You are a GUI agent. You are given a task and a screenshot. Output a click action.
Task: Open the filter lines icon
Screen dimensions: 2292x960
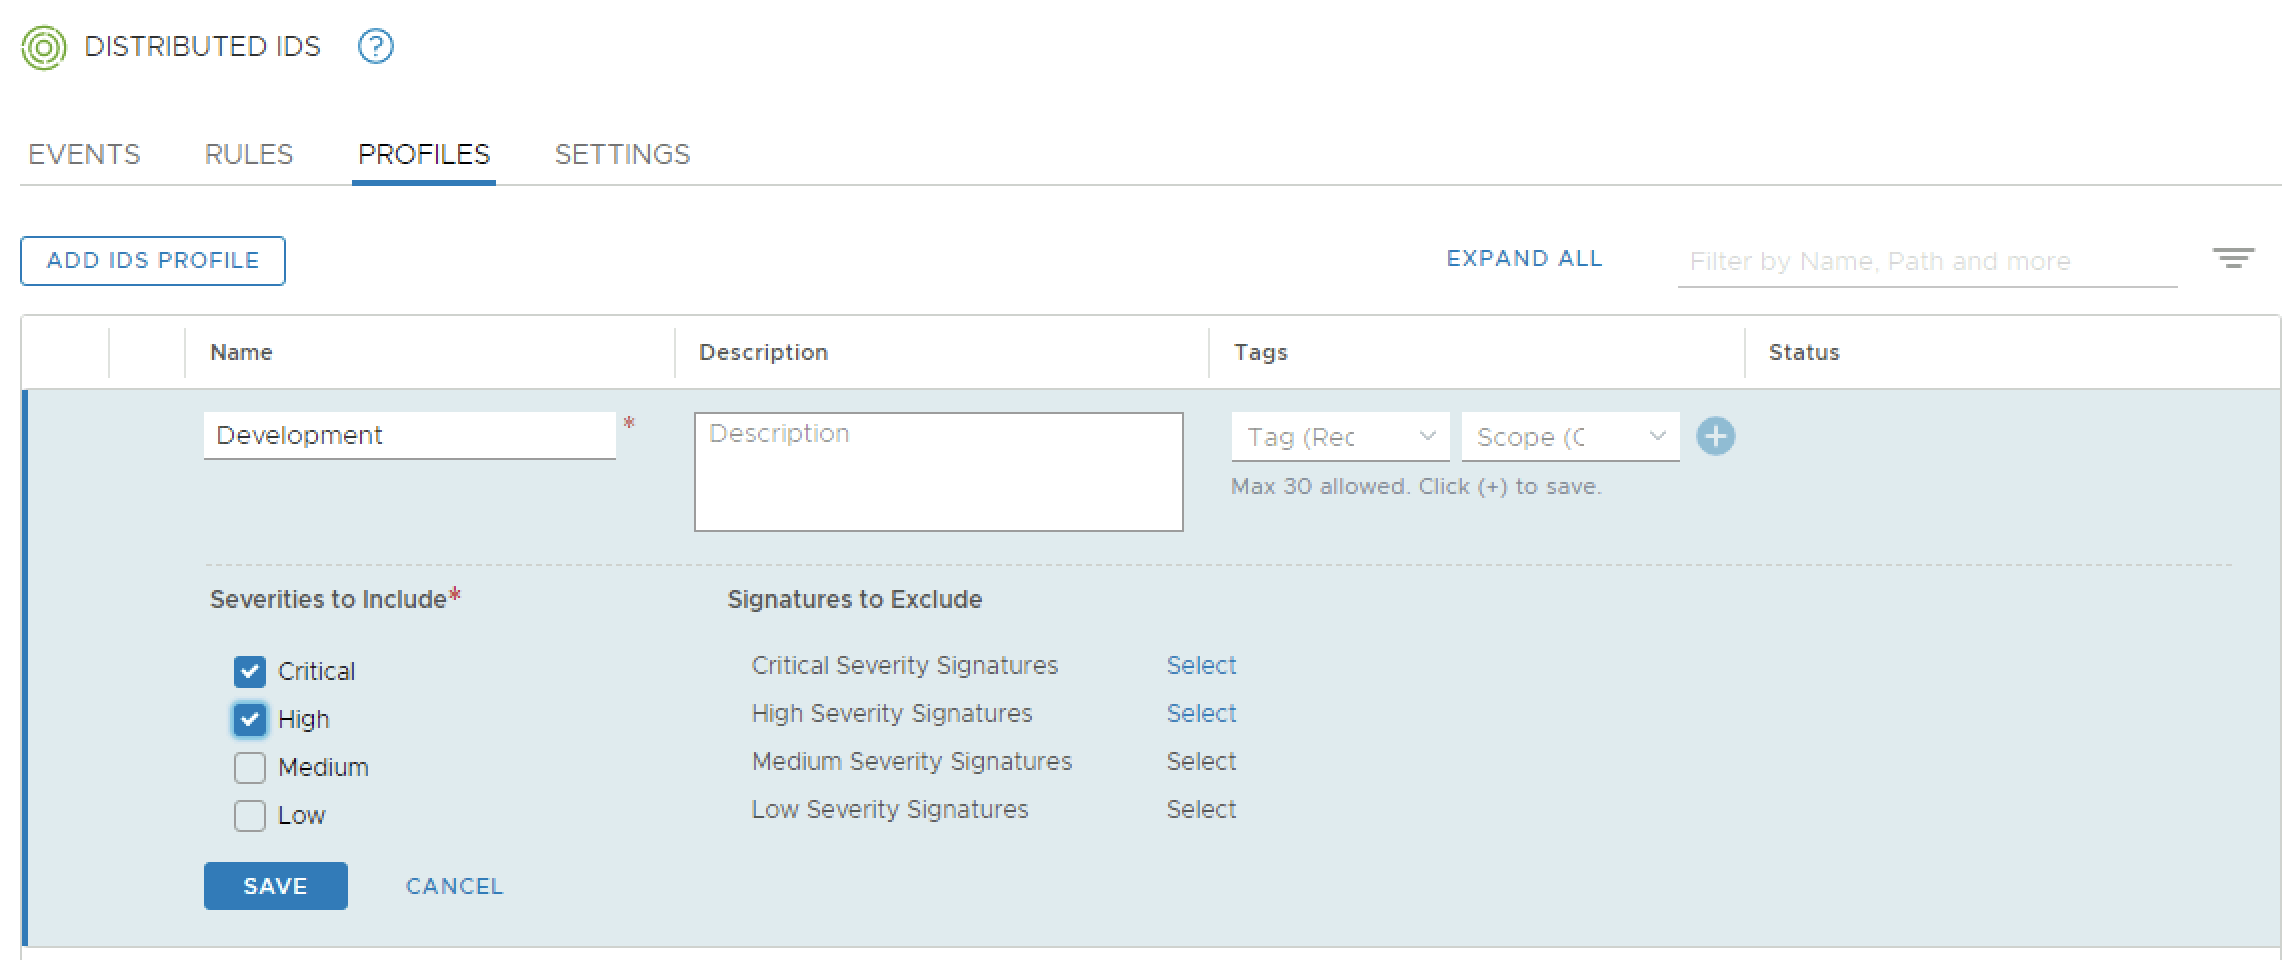click(x=2233, y=259)
